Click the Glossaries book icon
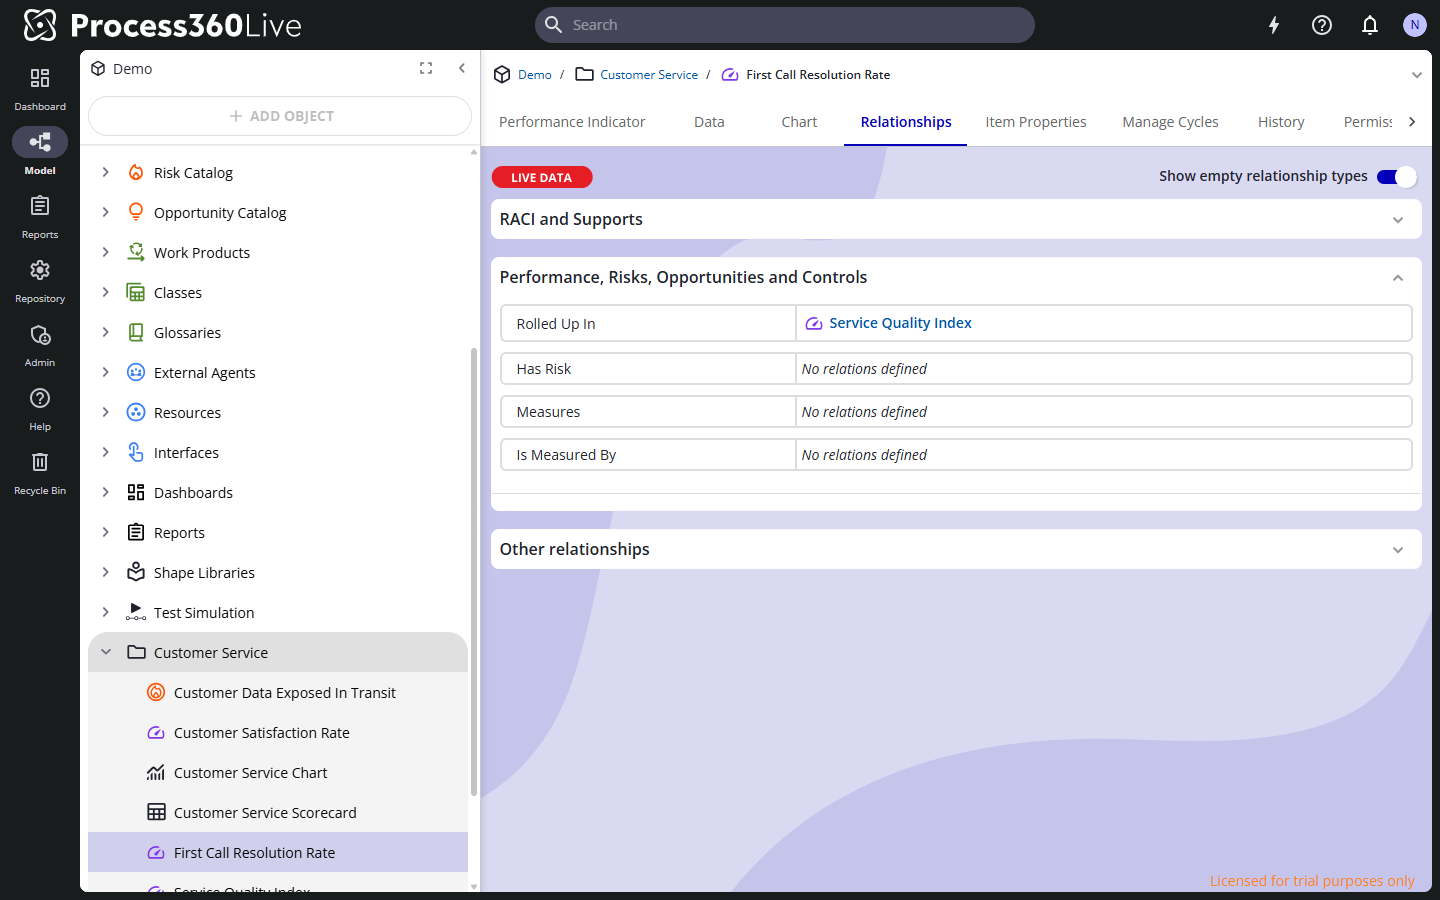1440x900 pixels. [x=136, y=332]
